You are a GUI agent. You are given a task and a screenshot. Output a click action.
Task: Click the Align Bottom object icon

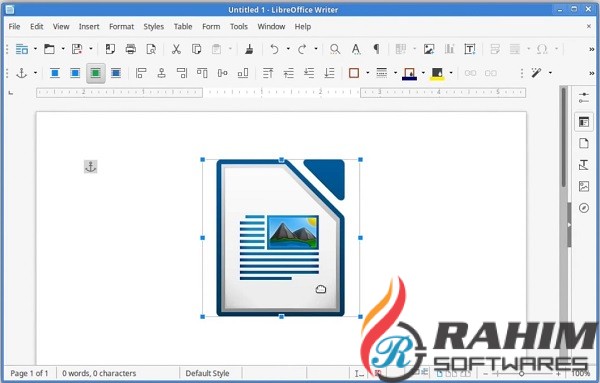point(243,73)
